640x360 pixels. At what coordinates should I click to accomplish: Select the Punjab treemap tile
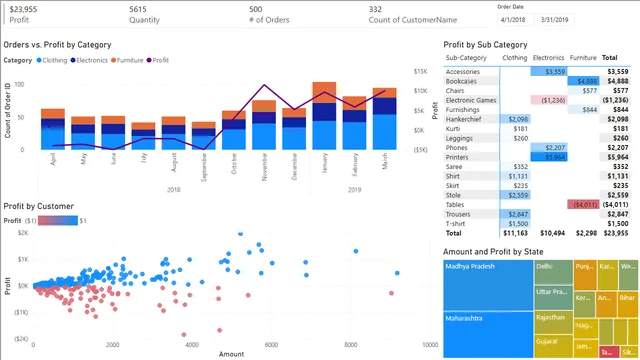585,275
